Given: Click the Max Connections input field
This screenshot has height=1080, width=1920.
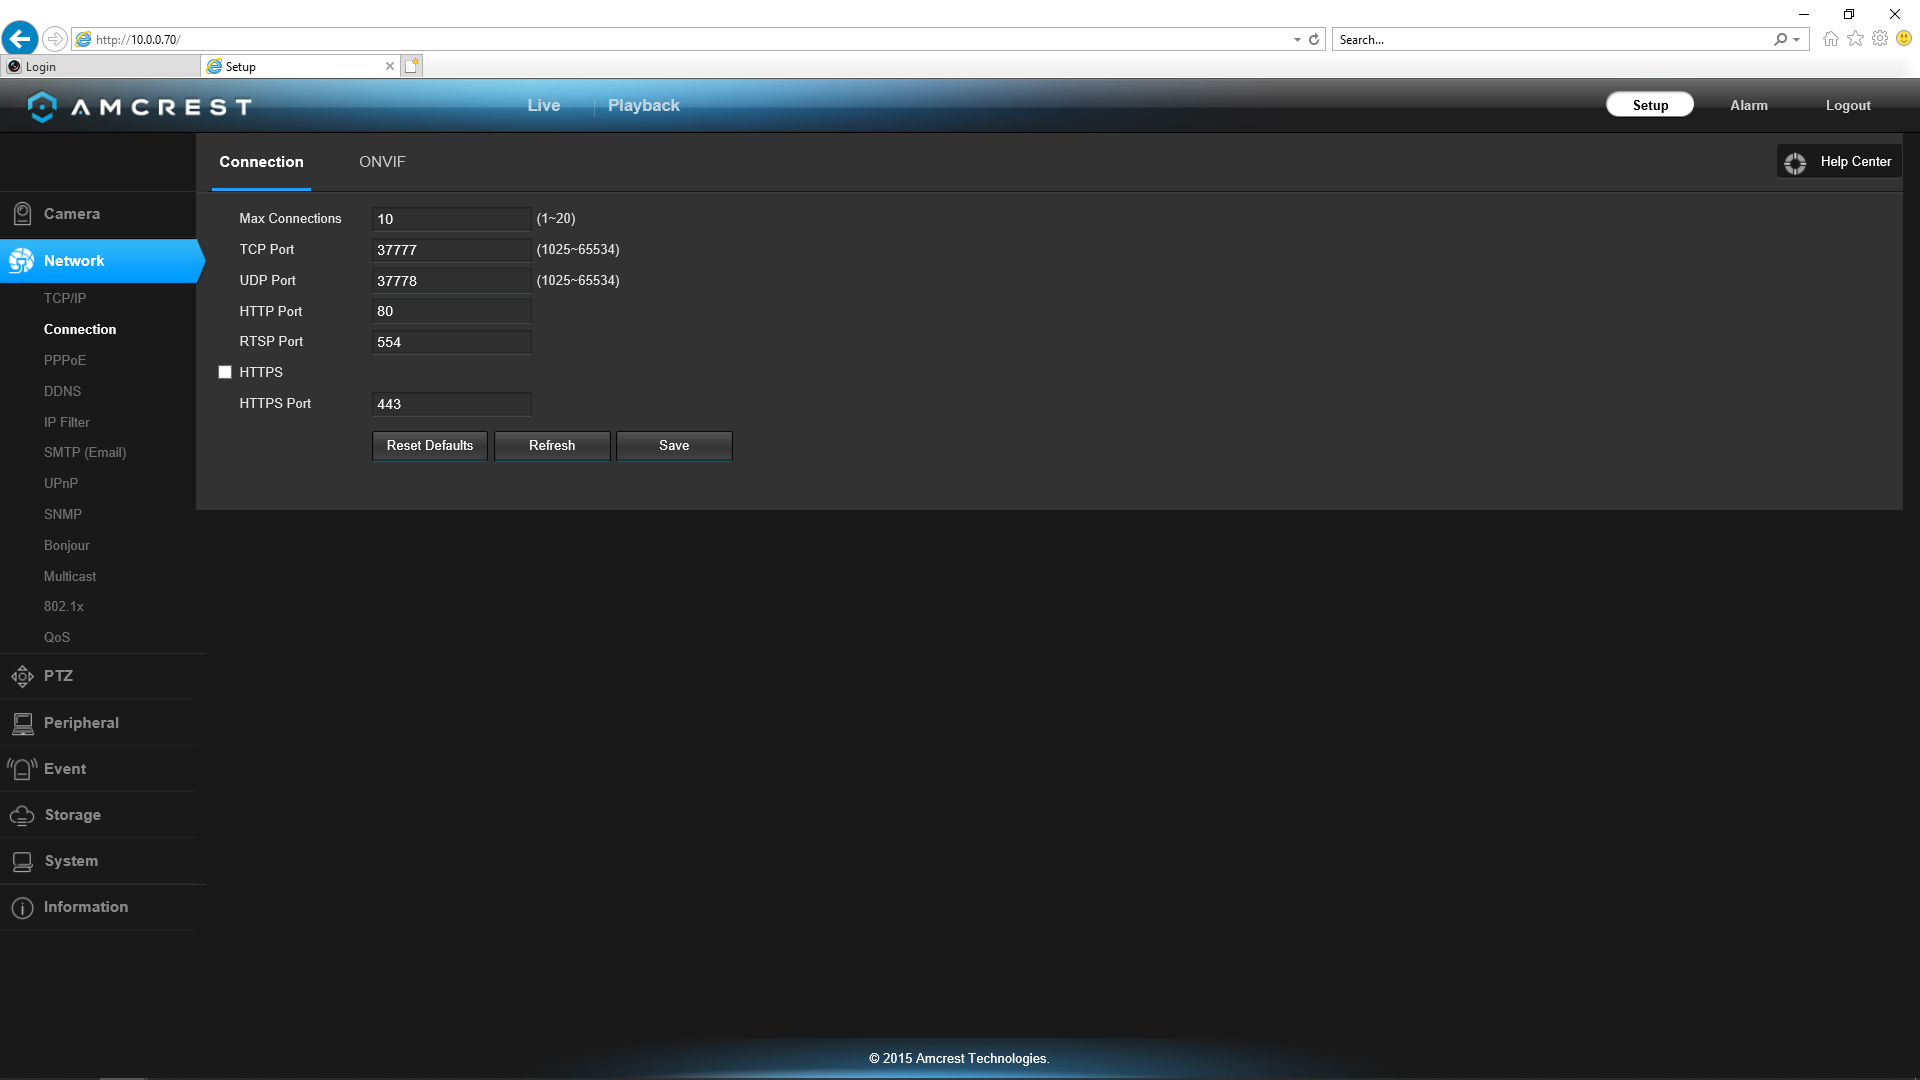Looking at the screenshot, I should coord(451,219).
